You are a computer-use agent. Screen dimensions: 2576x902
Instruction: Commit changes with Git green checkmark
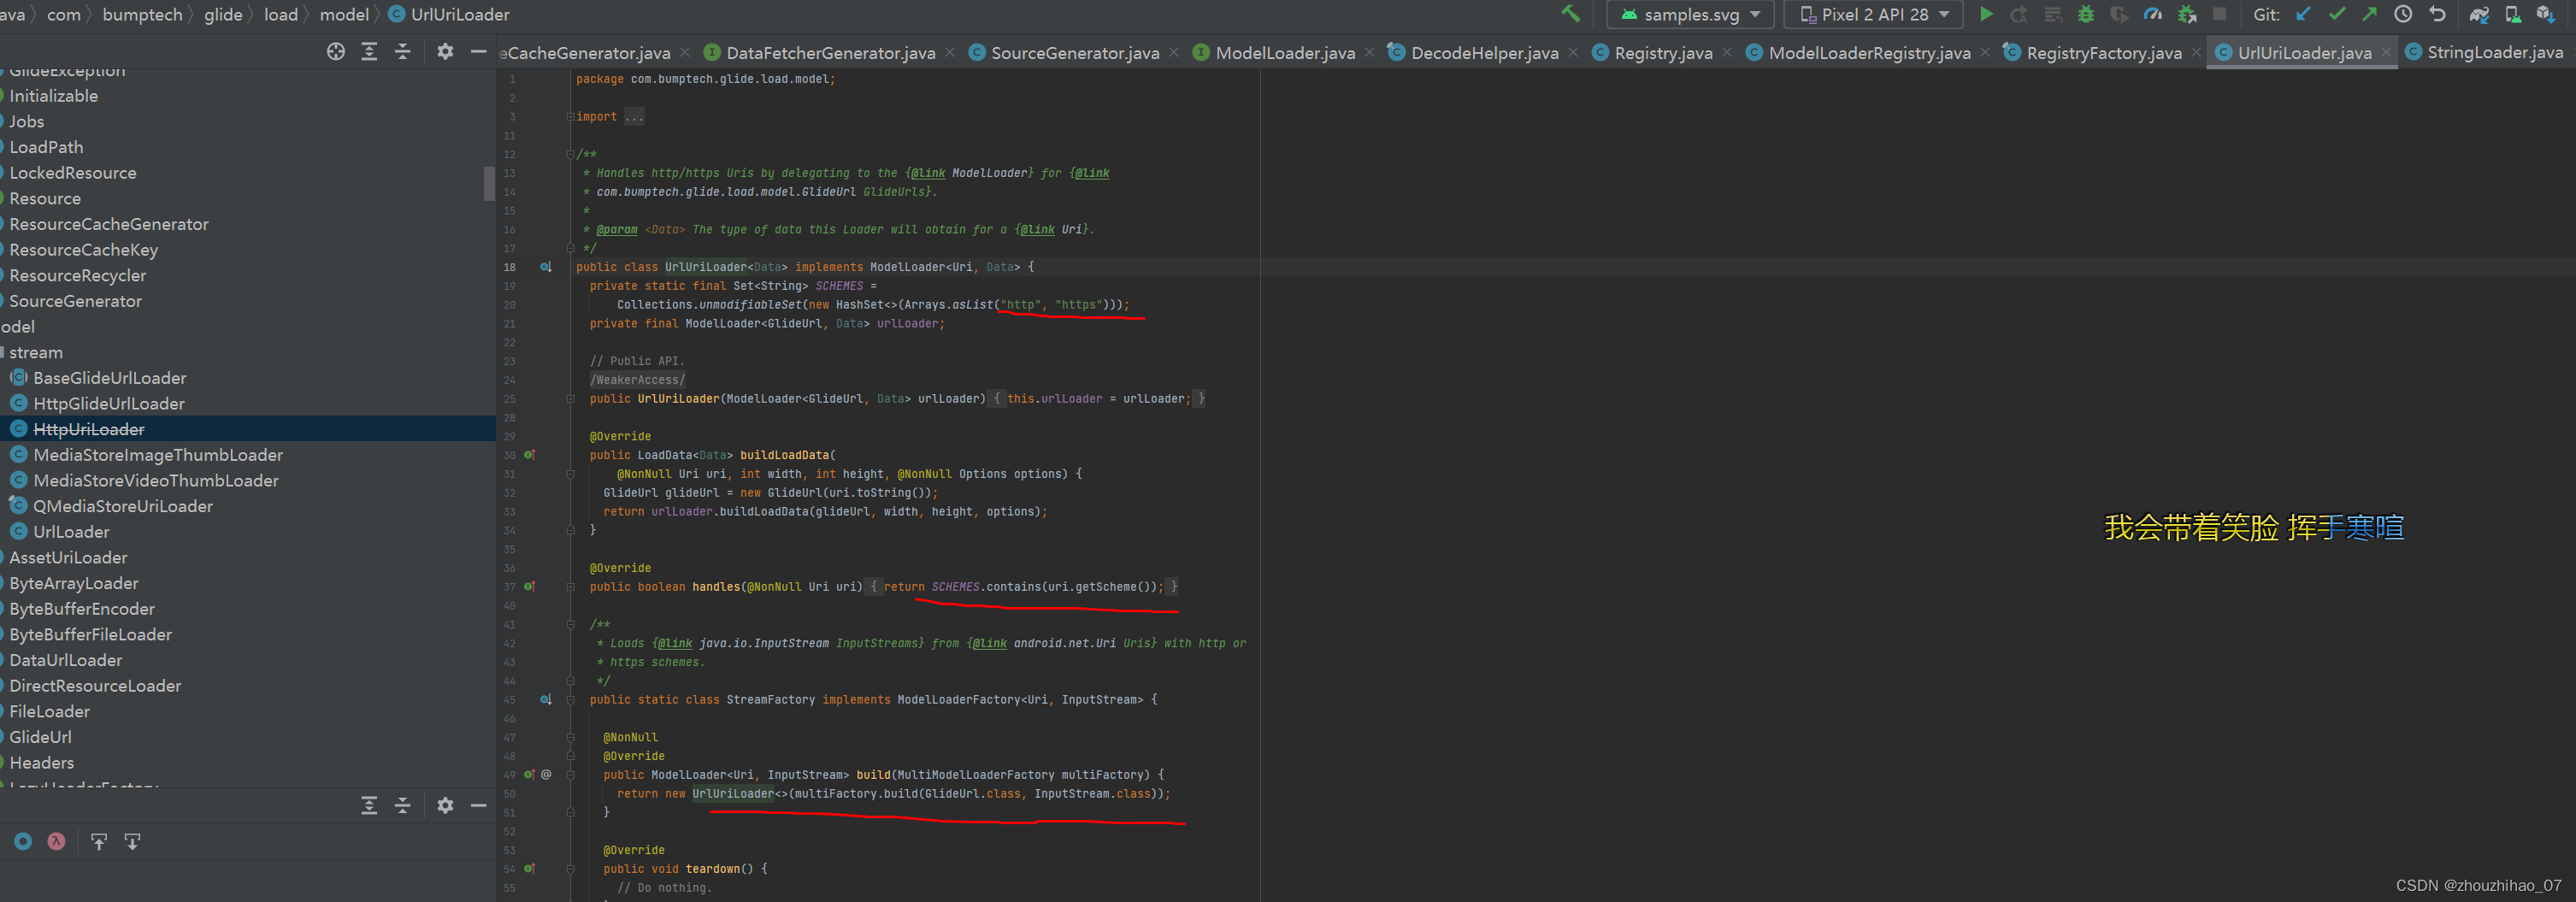click(2337, 14)
